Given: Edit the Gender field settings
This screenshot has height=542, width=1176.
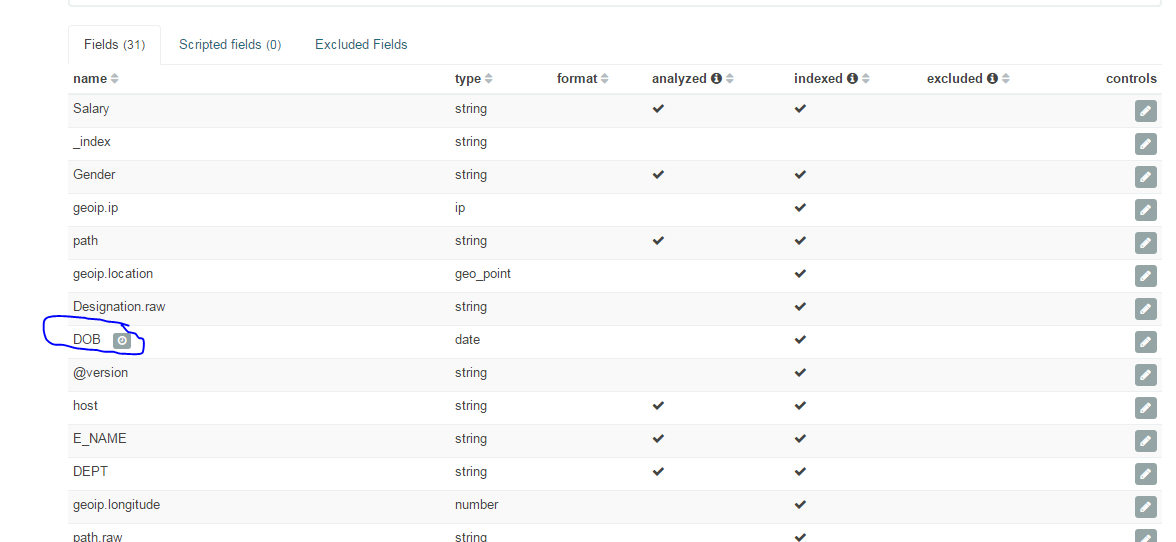Looking at the screenshot, I should point(1146,177).
